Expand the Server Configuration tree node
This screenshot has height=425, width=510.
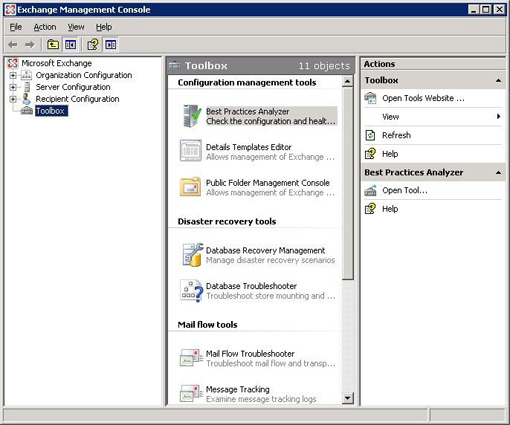click(13, 87)
